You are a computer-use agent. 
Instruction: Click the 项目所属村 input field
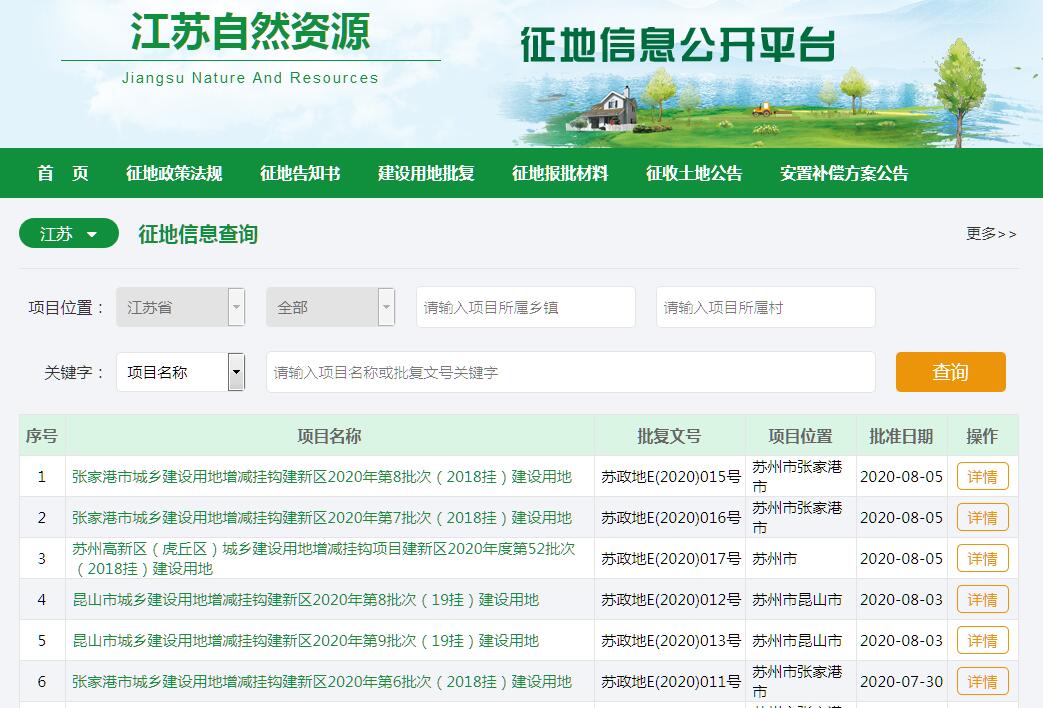pos(766,307)
